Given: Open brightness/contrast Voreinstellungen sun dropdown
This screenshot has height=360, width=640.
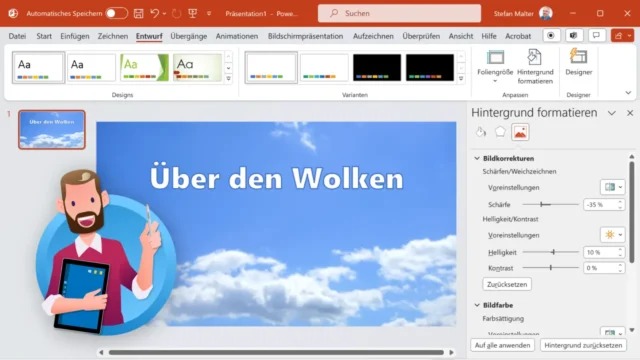Looking at the screenshot, I should point(613,235).
